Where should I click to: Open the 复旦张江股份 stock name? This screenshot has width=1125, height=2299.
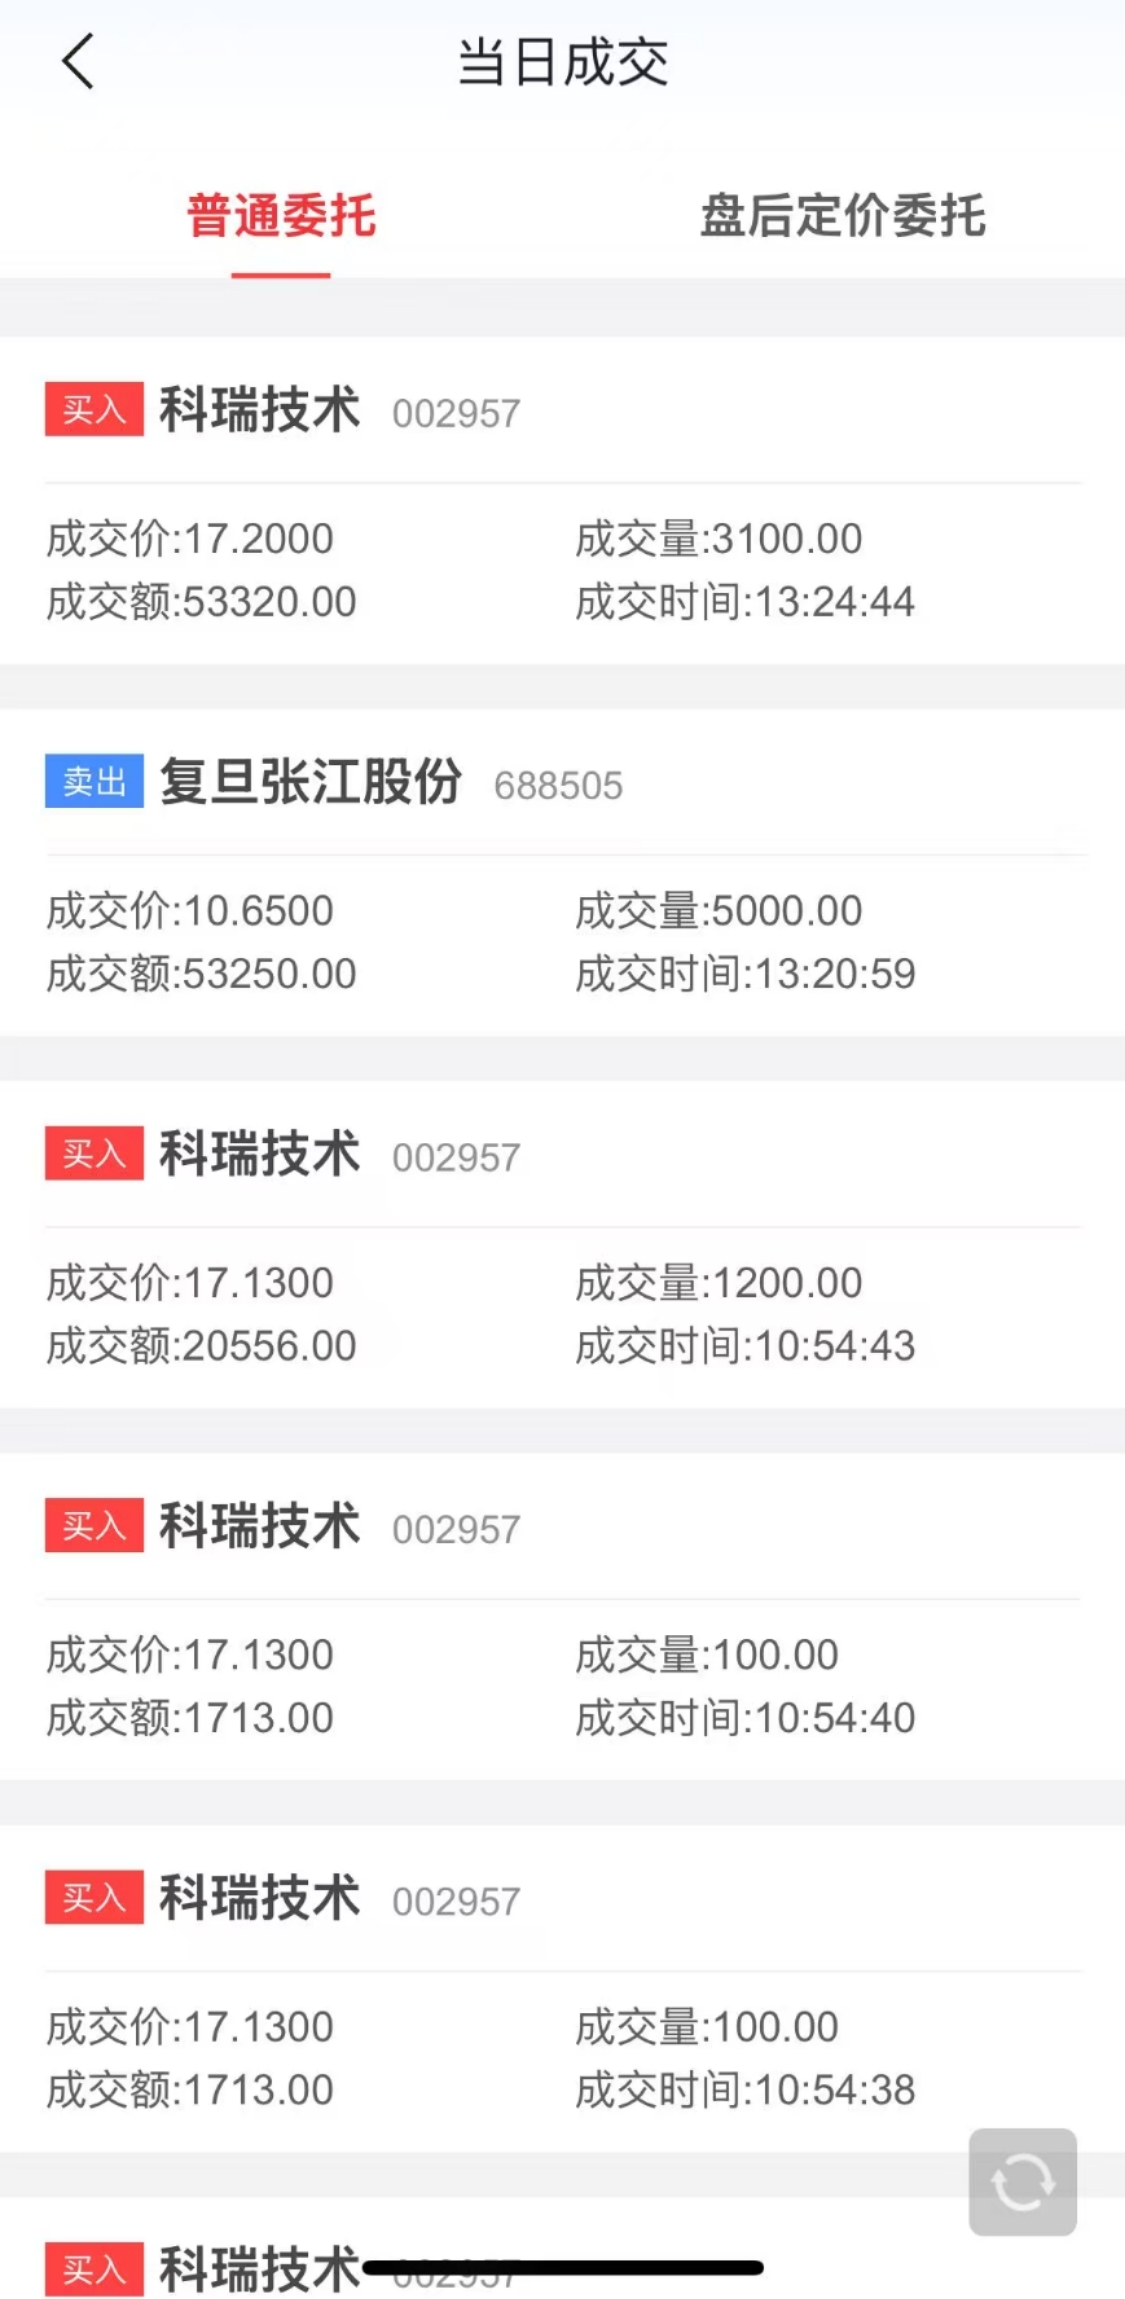tap(310, 781)
